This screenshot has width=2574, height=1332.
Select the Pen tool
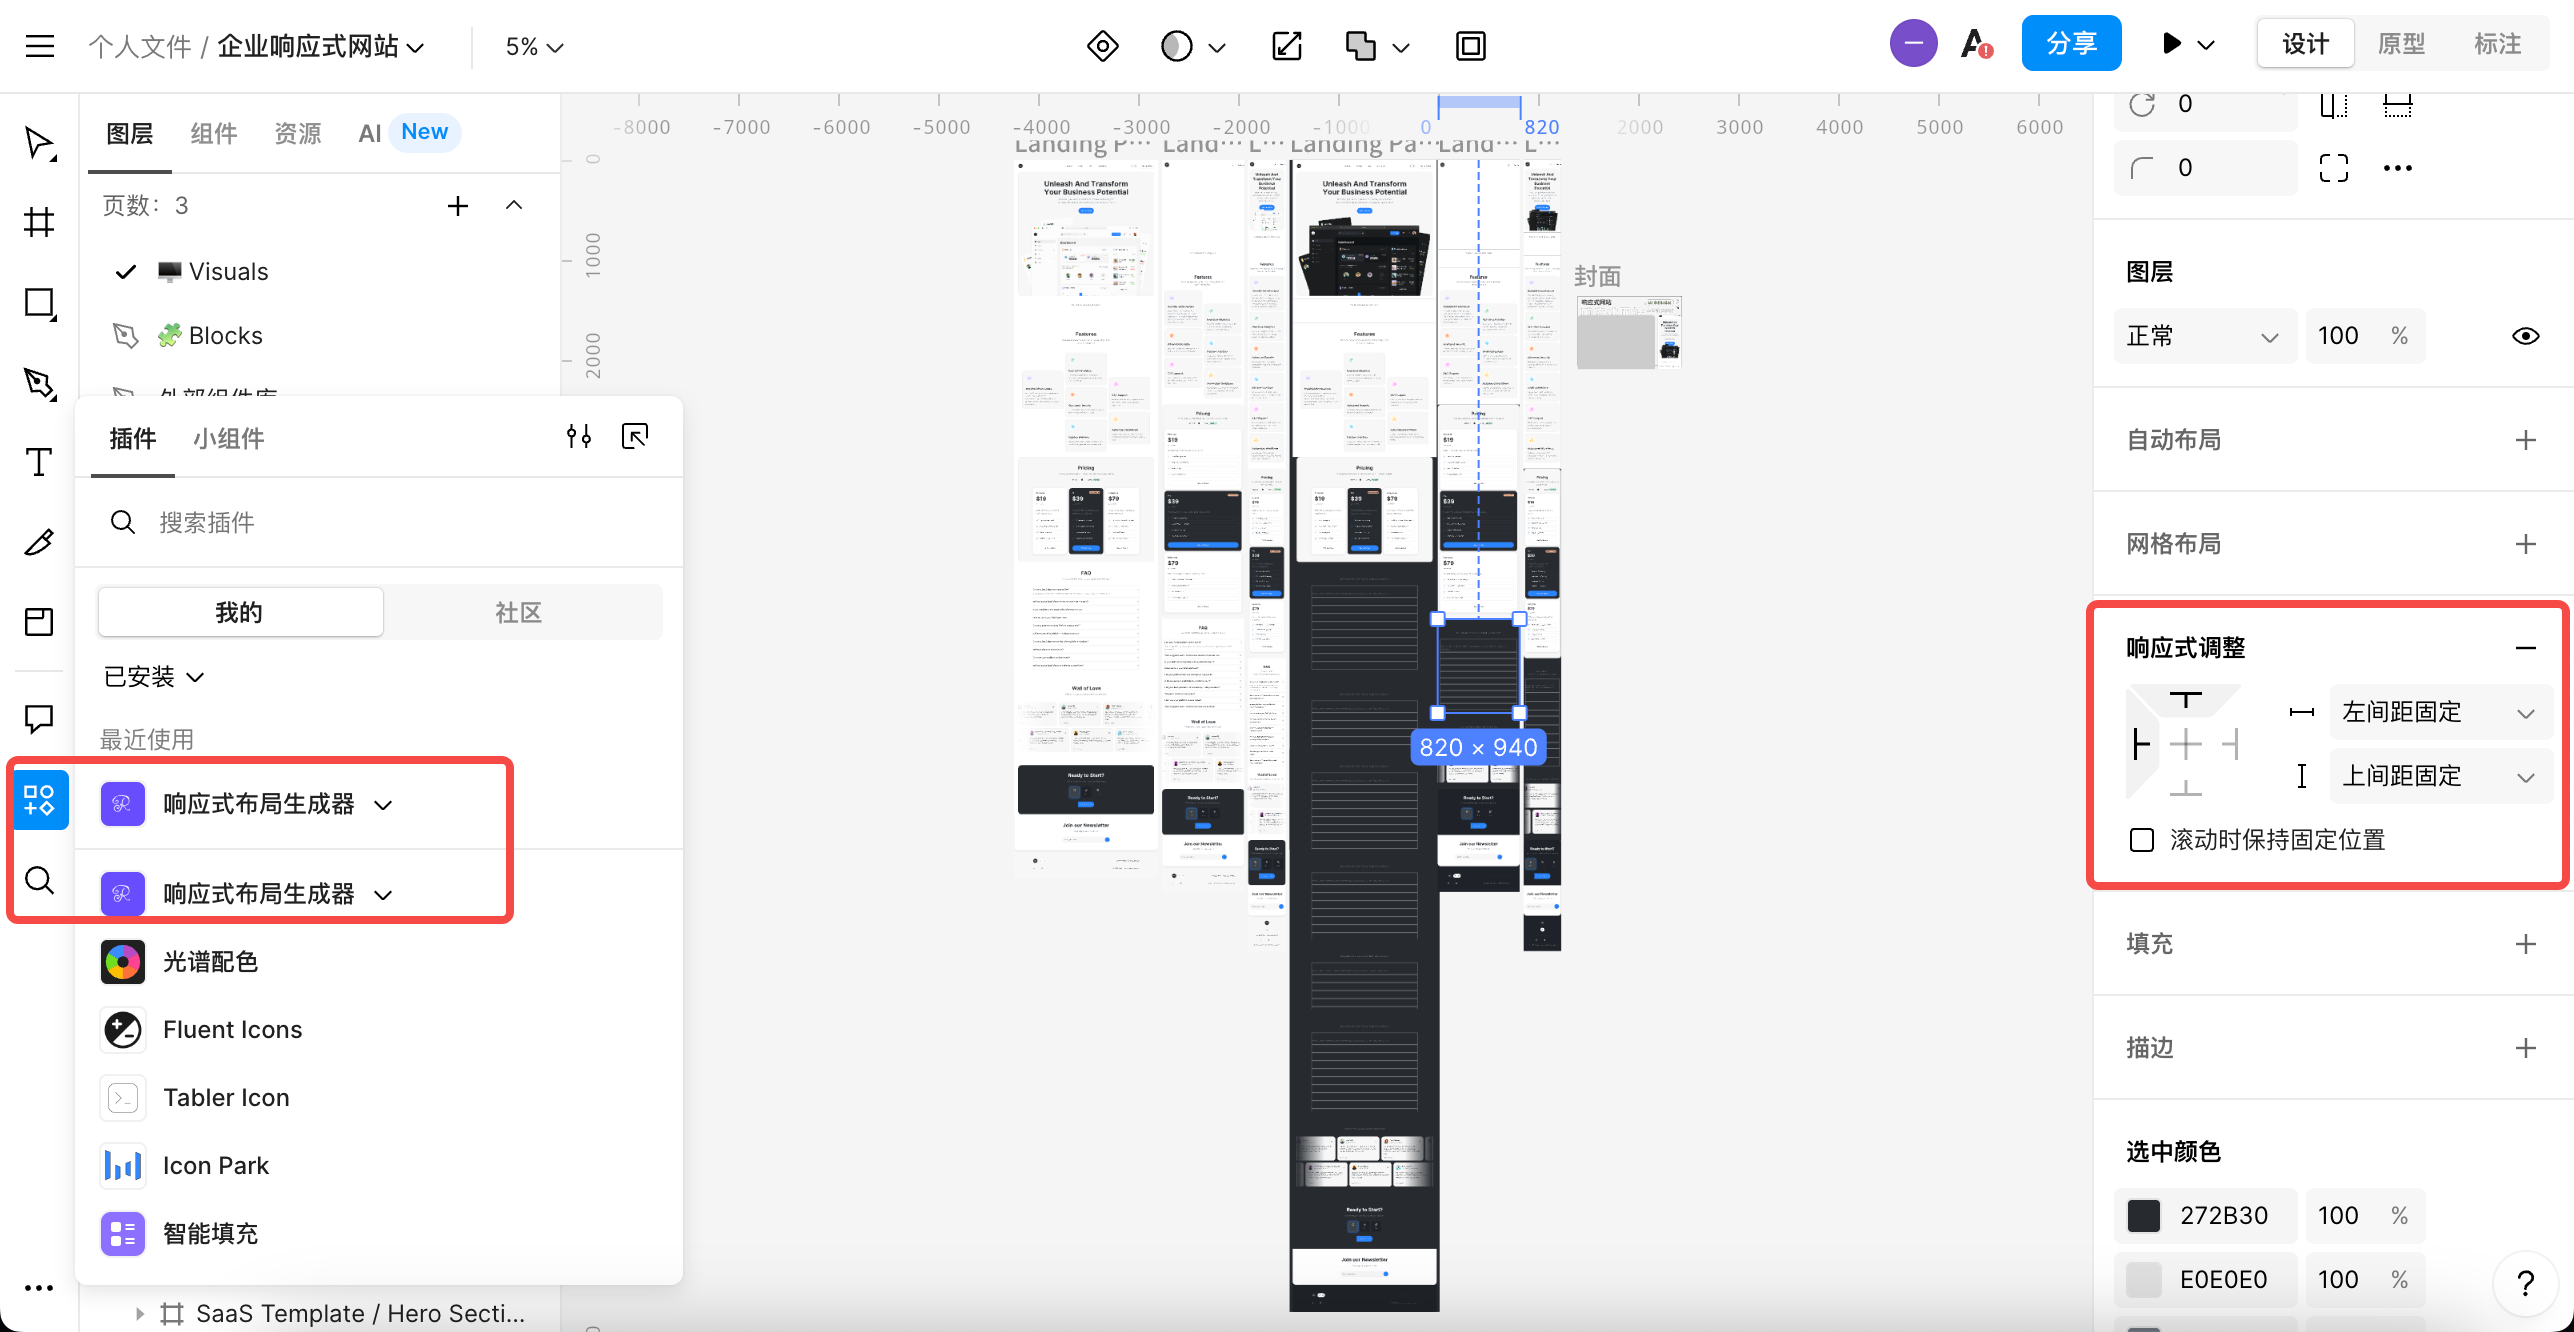coord(40,383)
